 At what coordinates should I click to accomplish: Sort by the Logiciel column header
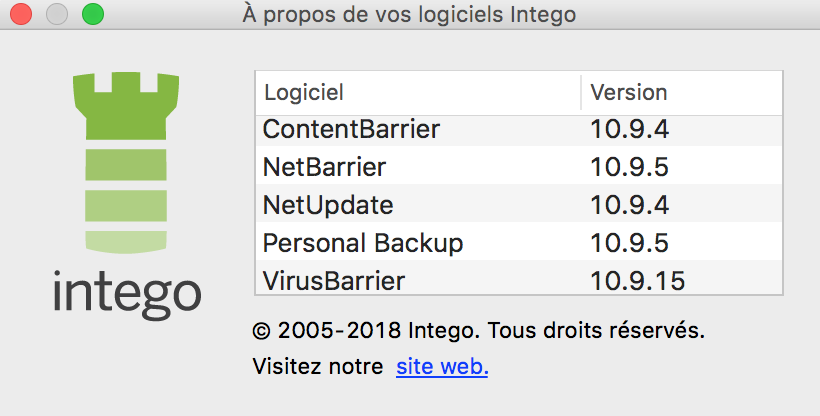point(418,93)
